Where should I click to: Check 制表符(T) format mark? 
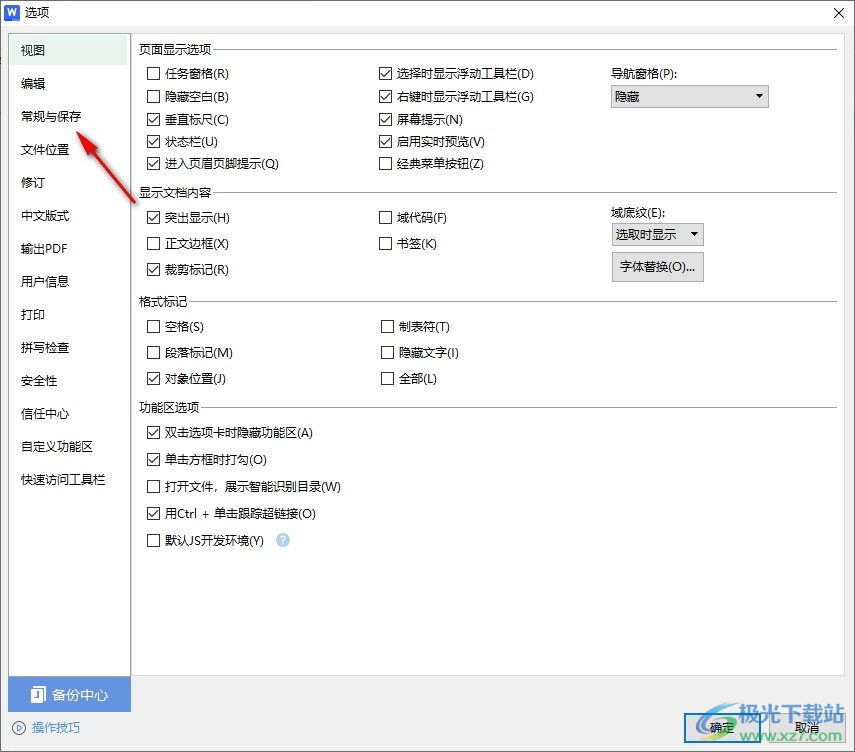click(387, 327)
